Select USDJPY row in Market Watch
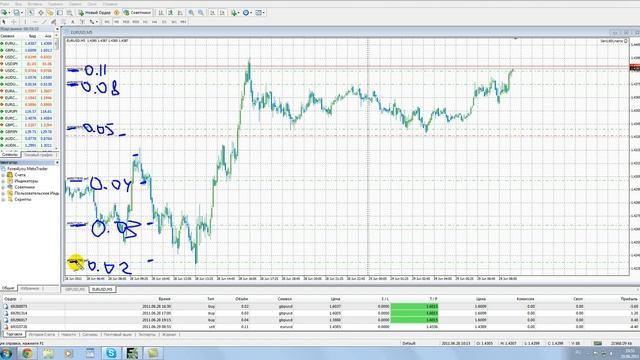The width and height of the screenshot is (640, 360). tap(27, 64)
